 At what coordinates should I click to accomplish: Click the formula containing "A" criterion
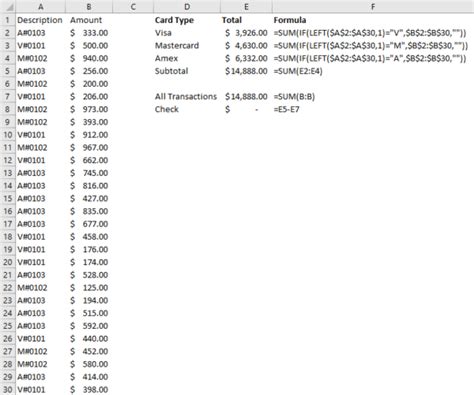point(370,58)
